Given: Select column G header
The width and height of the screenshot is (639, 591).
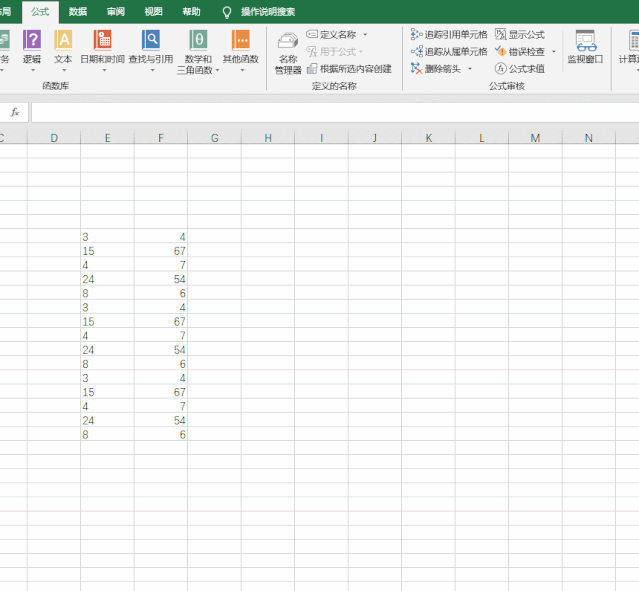Looking at the screenshot, I should (x=214, y=138).
